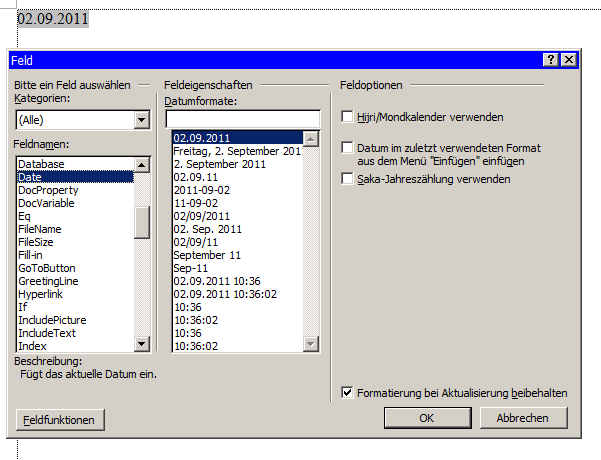601x460 pixels.
Task: Uncheck Formatierung bei Aktualisierung beibehalten
Action: pyautogui.click(x=348, y=393)
